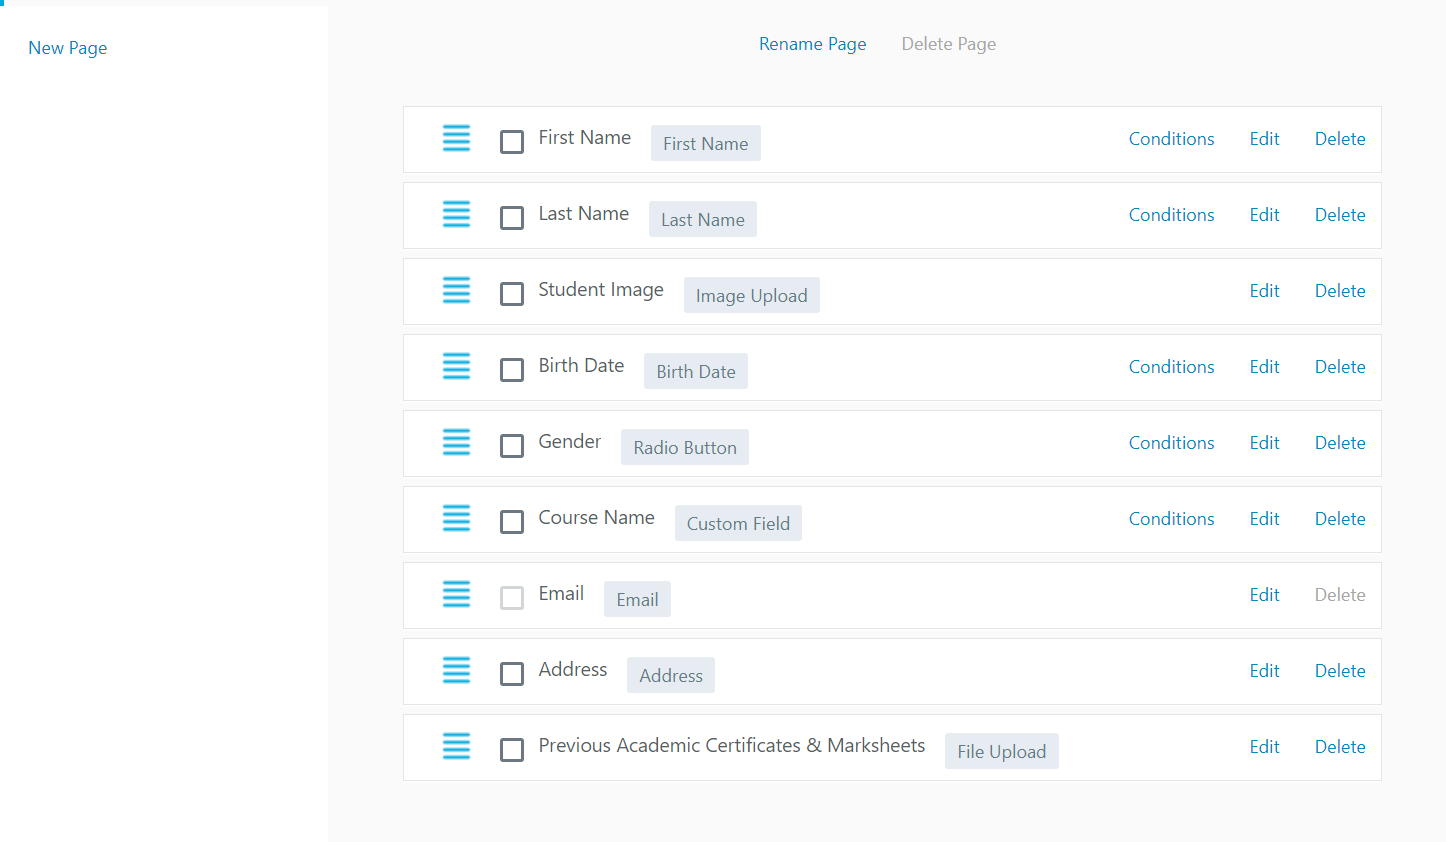
Task: Click the Birth Date row drag handle
Action: point(456,366)
